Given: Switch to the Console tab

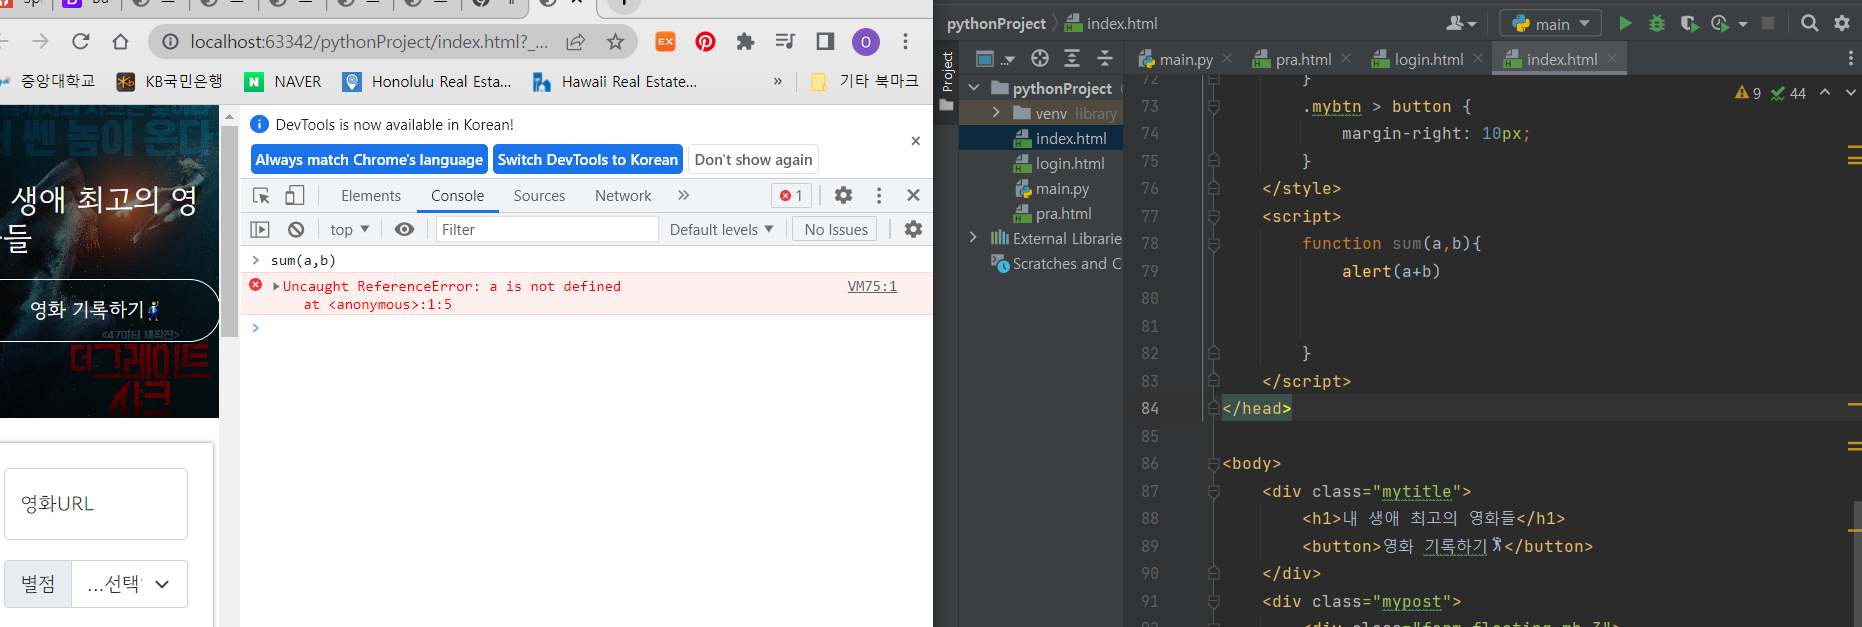Looking at the screenshot, I should pyautogui.click(x=457, y=195).
